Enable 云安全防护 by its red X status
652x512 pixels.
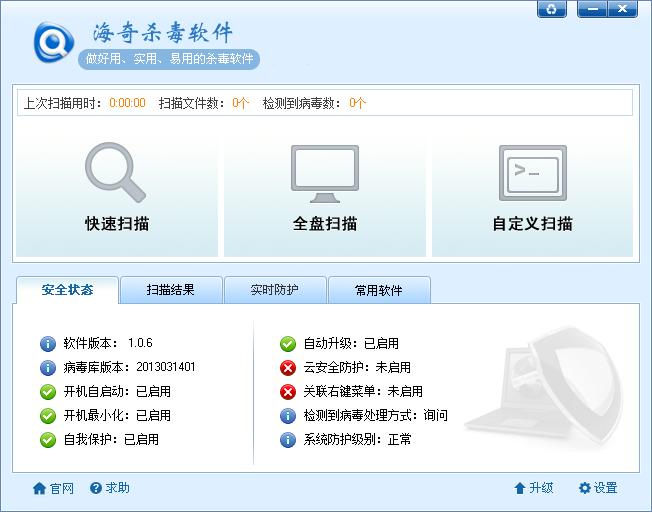(x=288, y=368)
